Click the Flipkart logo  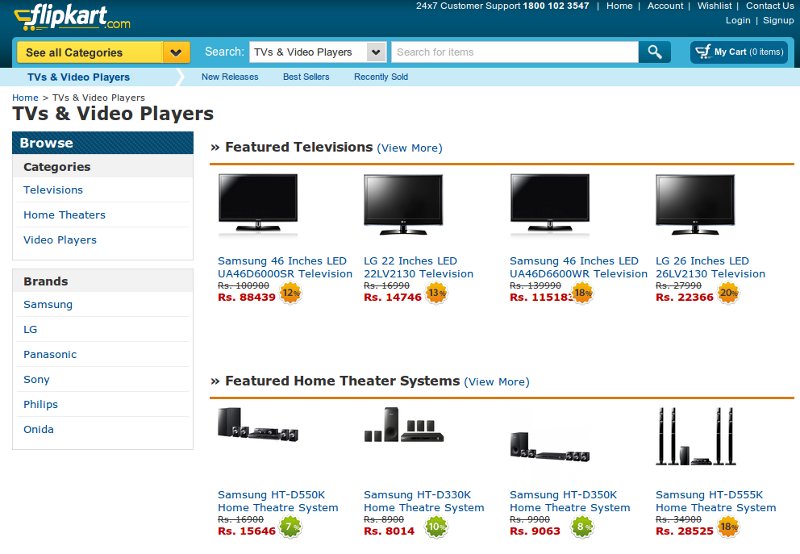tap(72, 18)
